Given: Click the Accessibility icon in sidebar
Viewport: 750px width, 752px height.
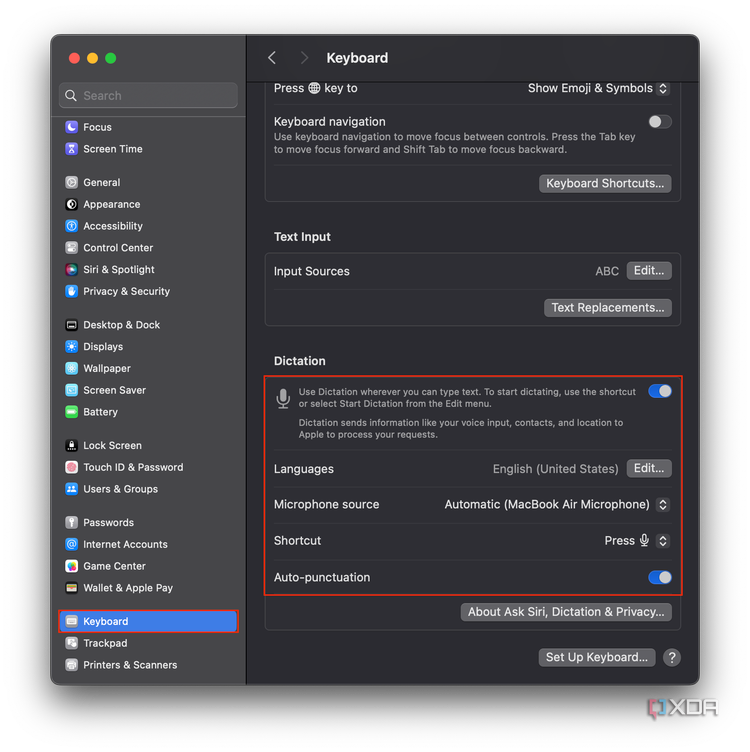Looking at the screenshot, I should [71, 226].
